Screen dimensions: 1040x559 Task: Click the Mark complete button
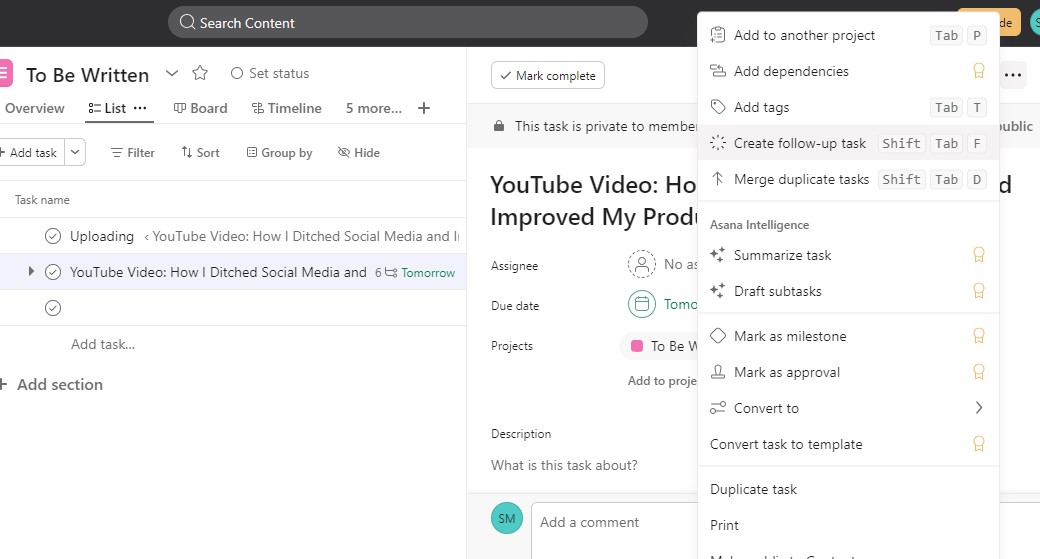(x=548, y=76)
